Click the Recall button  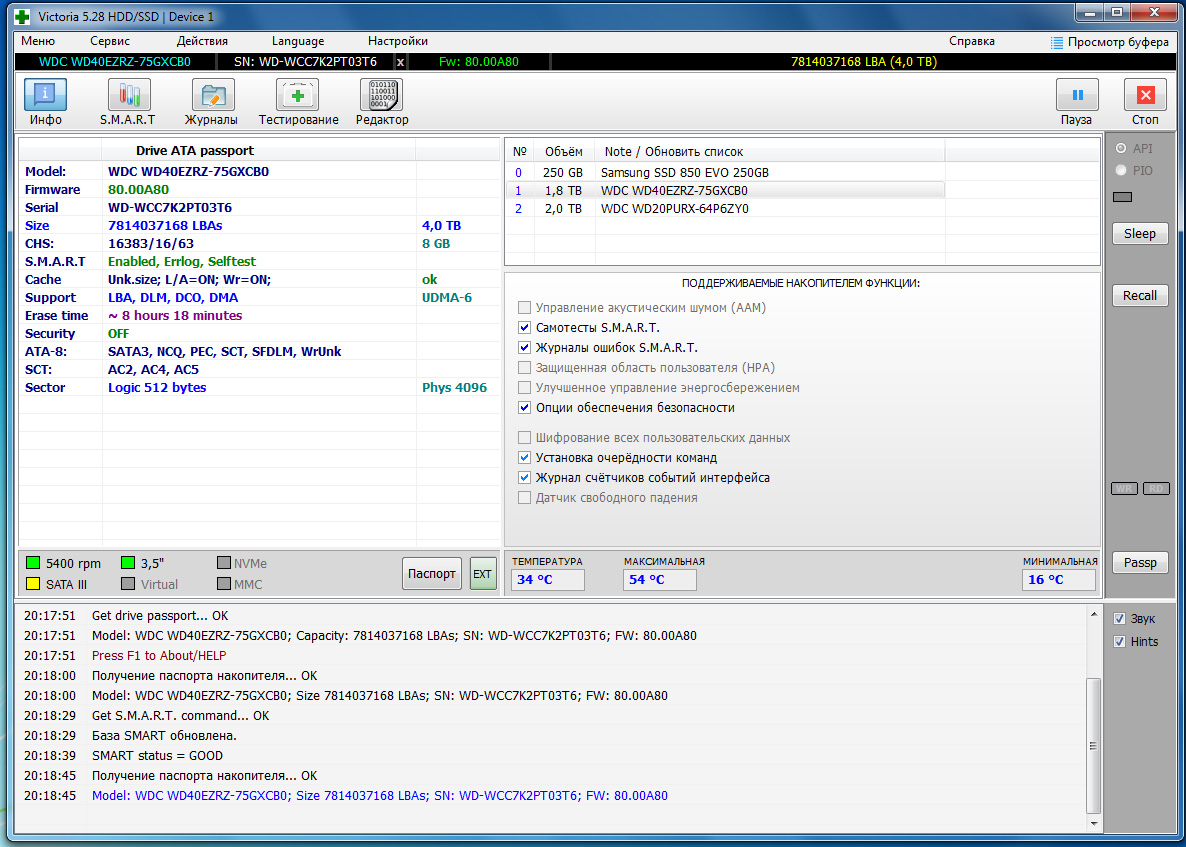tap(1140, 296)
